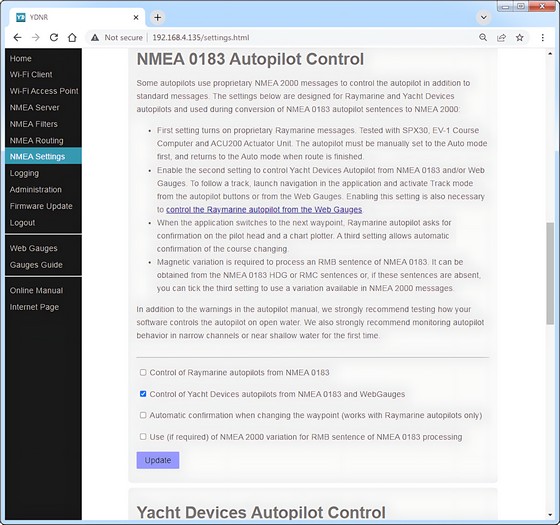Click the scrollbar up arrow
Screen dimensions: 560x525
tap(550, 54)
